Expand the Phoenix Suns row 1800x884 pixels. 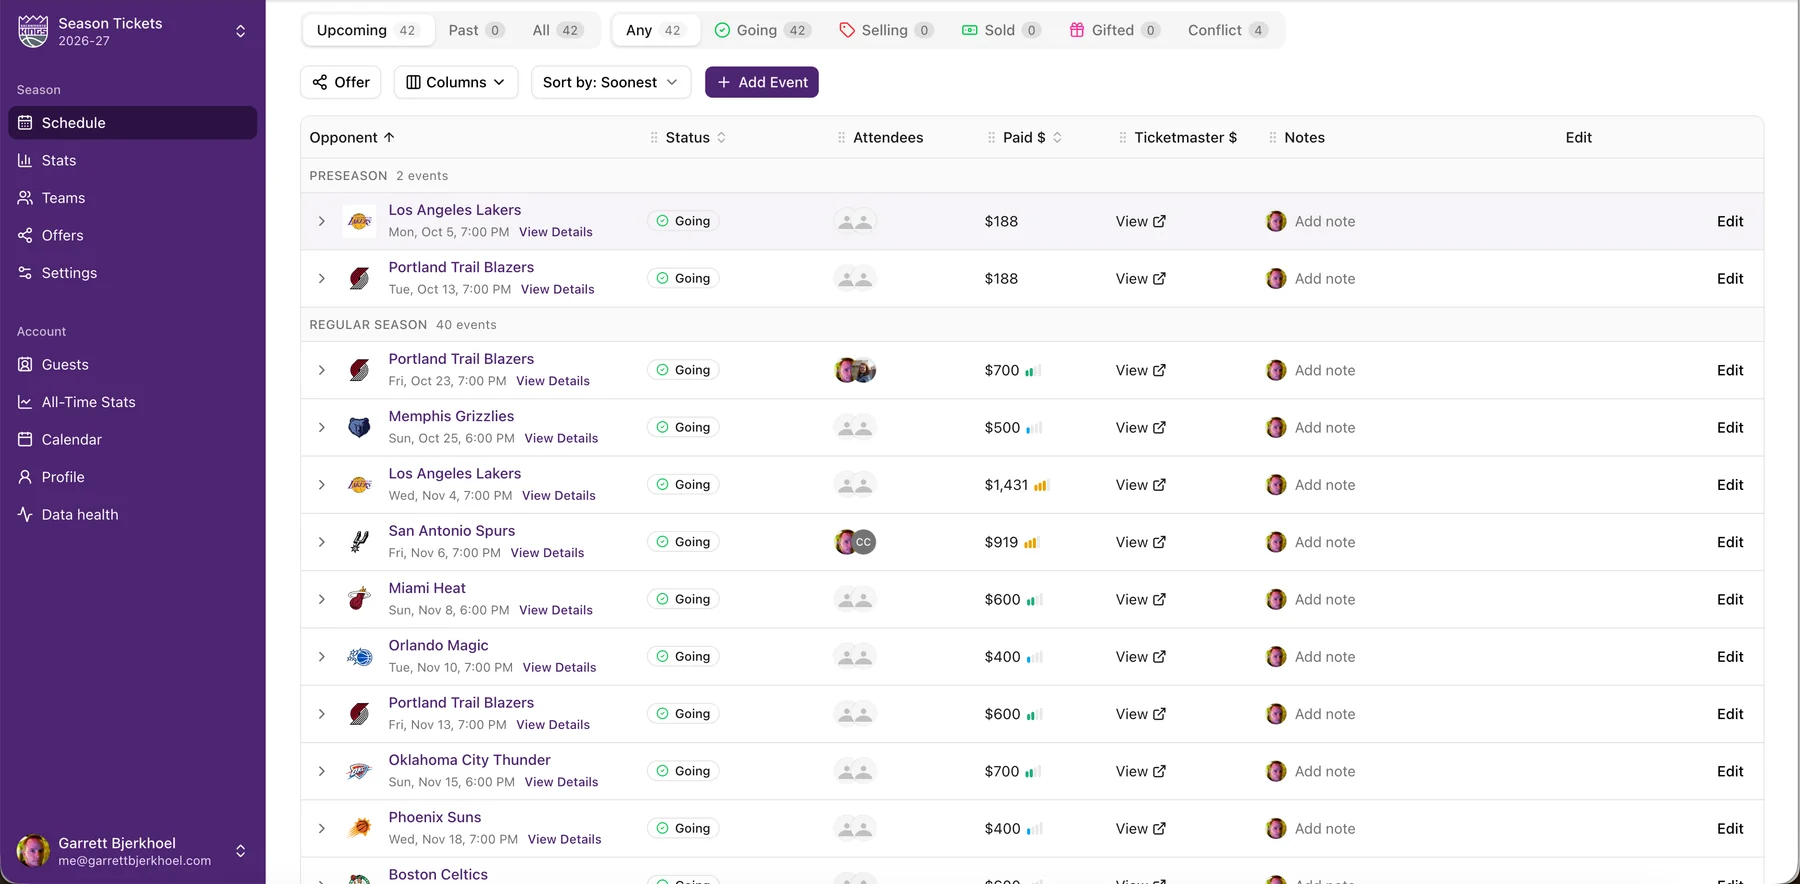[x=321, y=828]
